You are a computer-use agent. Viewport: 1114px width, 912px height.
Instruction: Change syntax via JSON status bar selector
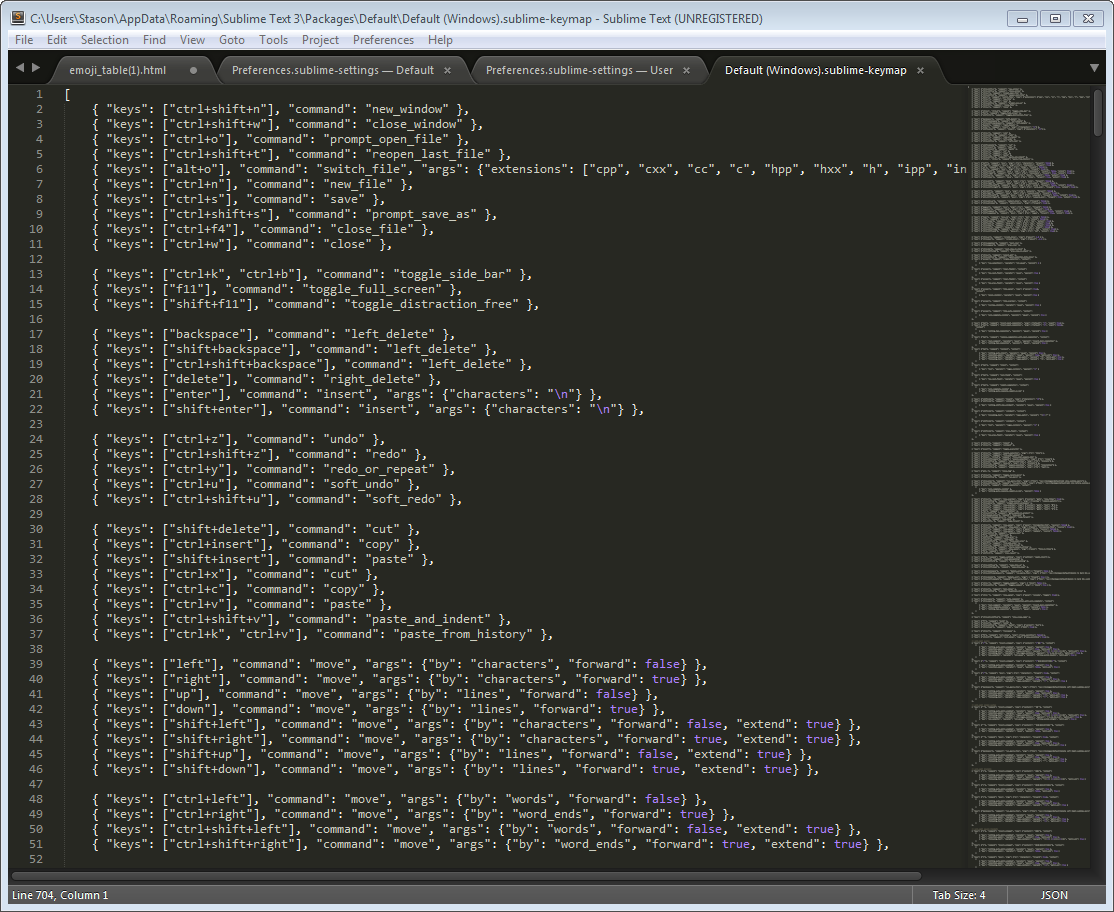(x=1054, y=895)
